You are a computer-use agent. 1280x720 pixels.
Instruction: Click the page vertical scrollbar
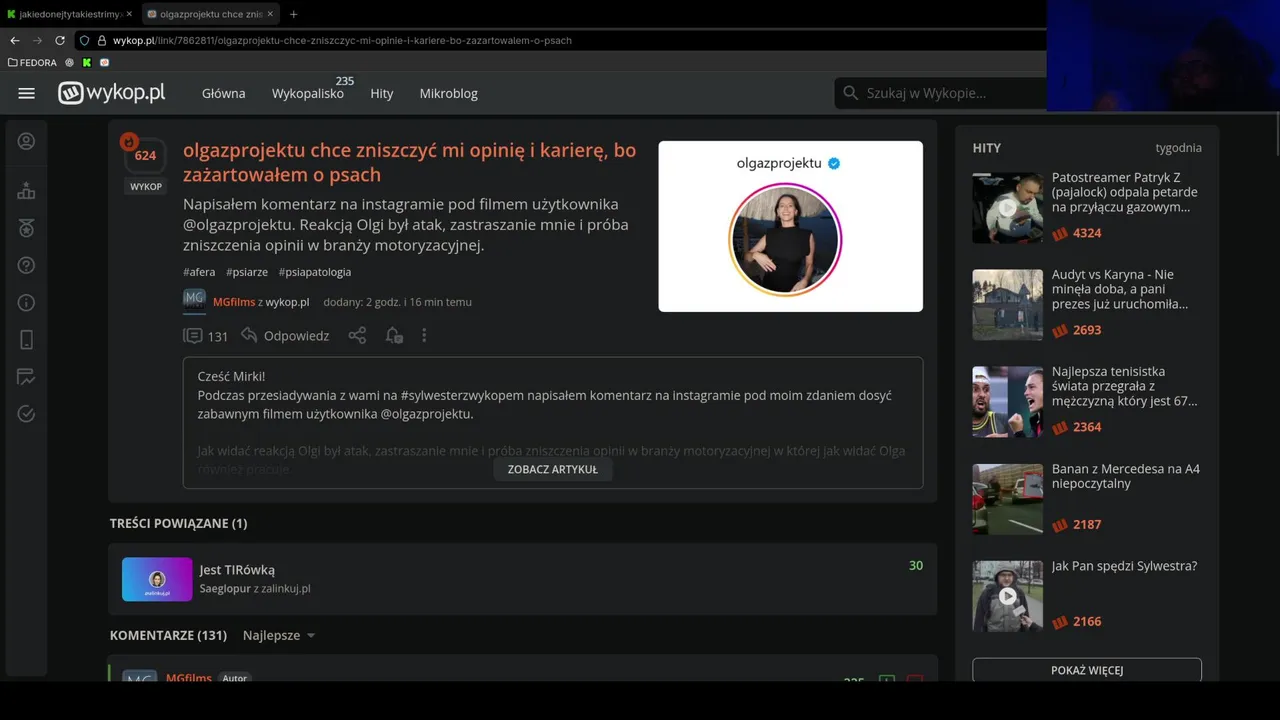click(x=1275, y=135)
